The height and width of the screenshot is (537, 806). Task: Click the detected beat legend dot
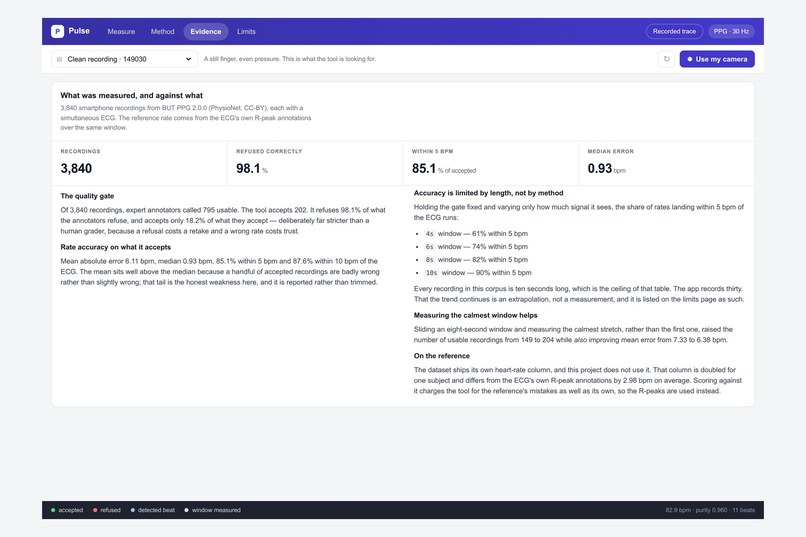[x=133, y=510]
